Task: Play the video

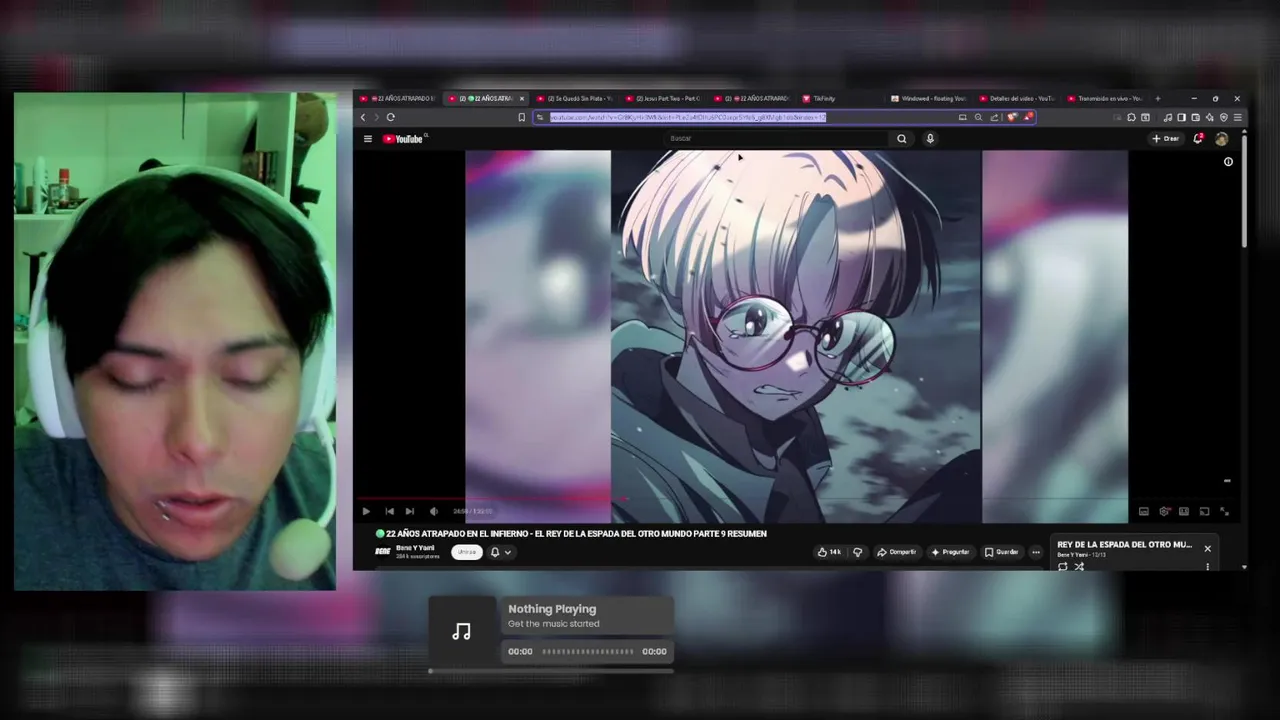Action: pos(366,511)
